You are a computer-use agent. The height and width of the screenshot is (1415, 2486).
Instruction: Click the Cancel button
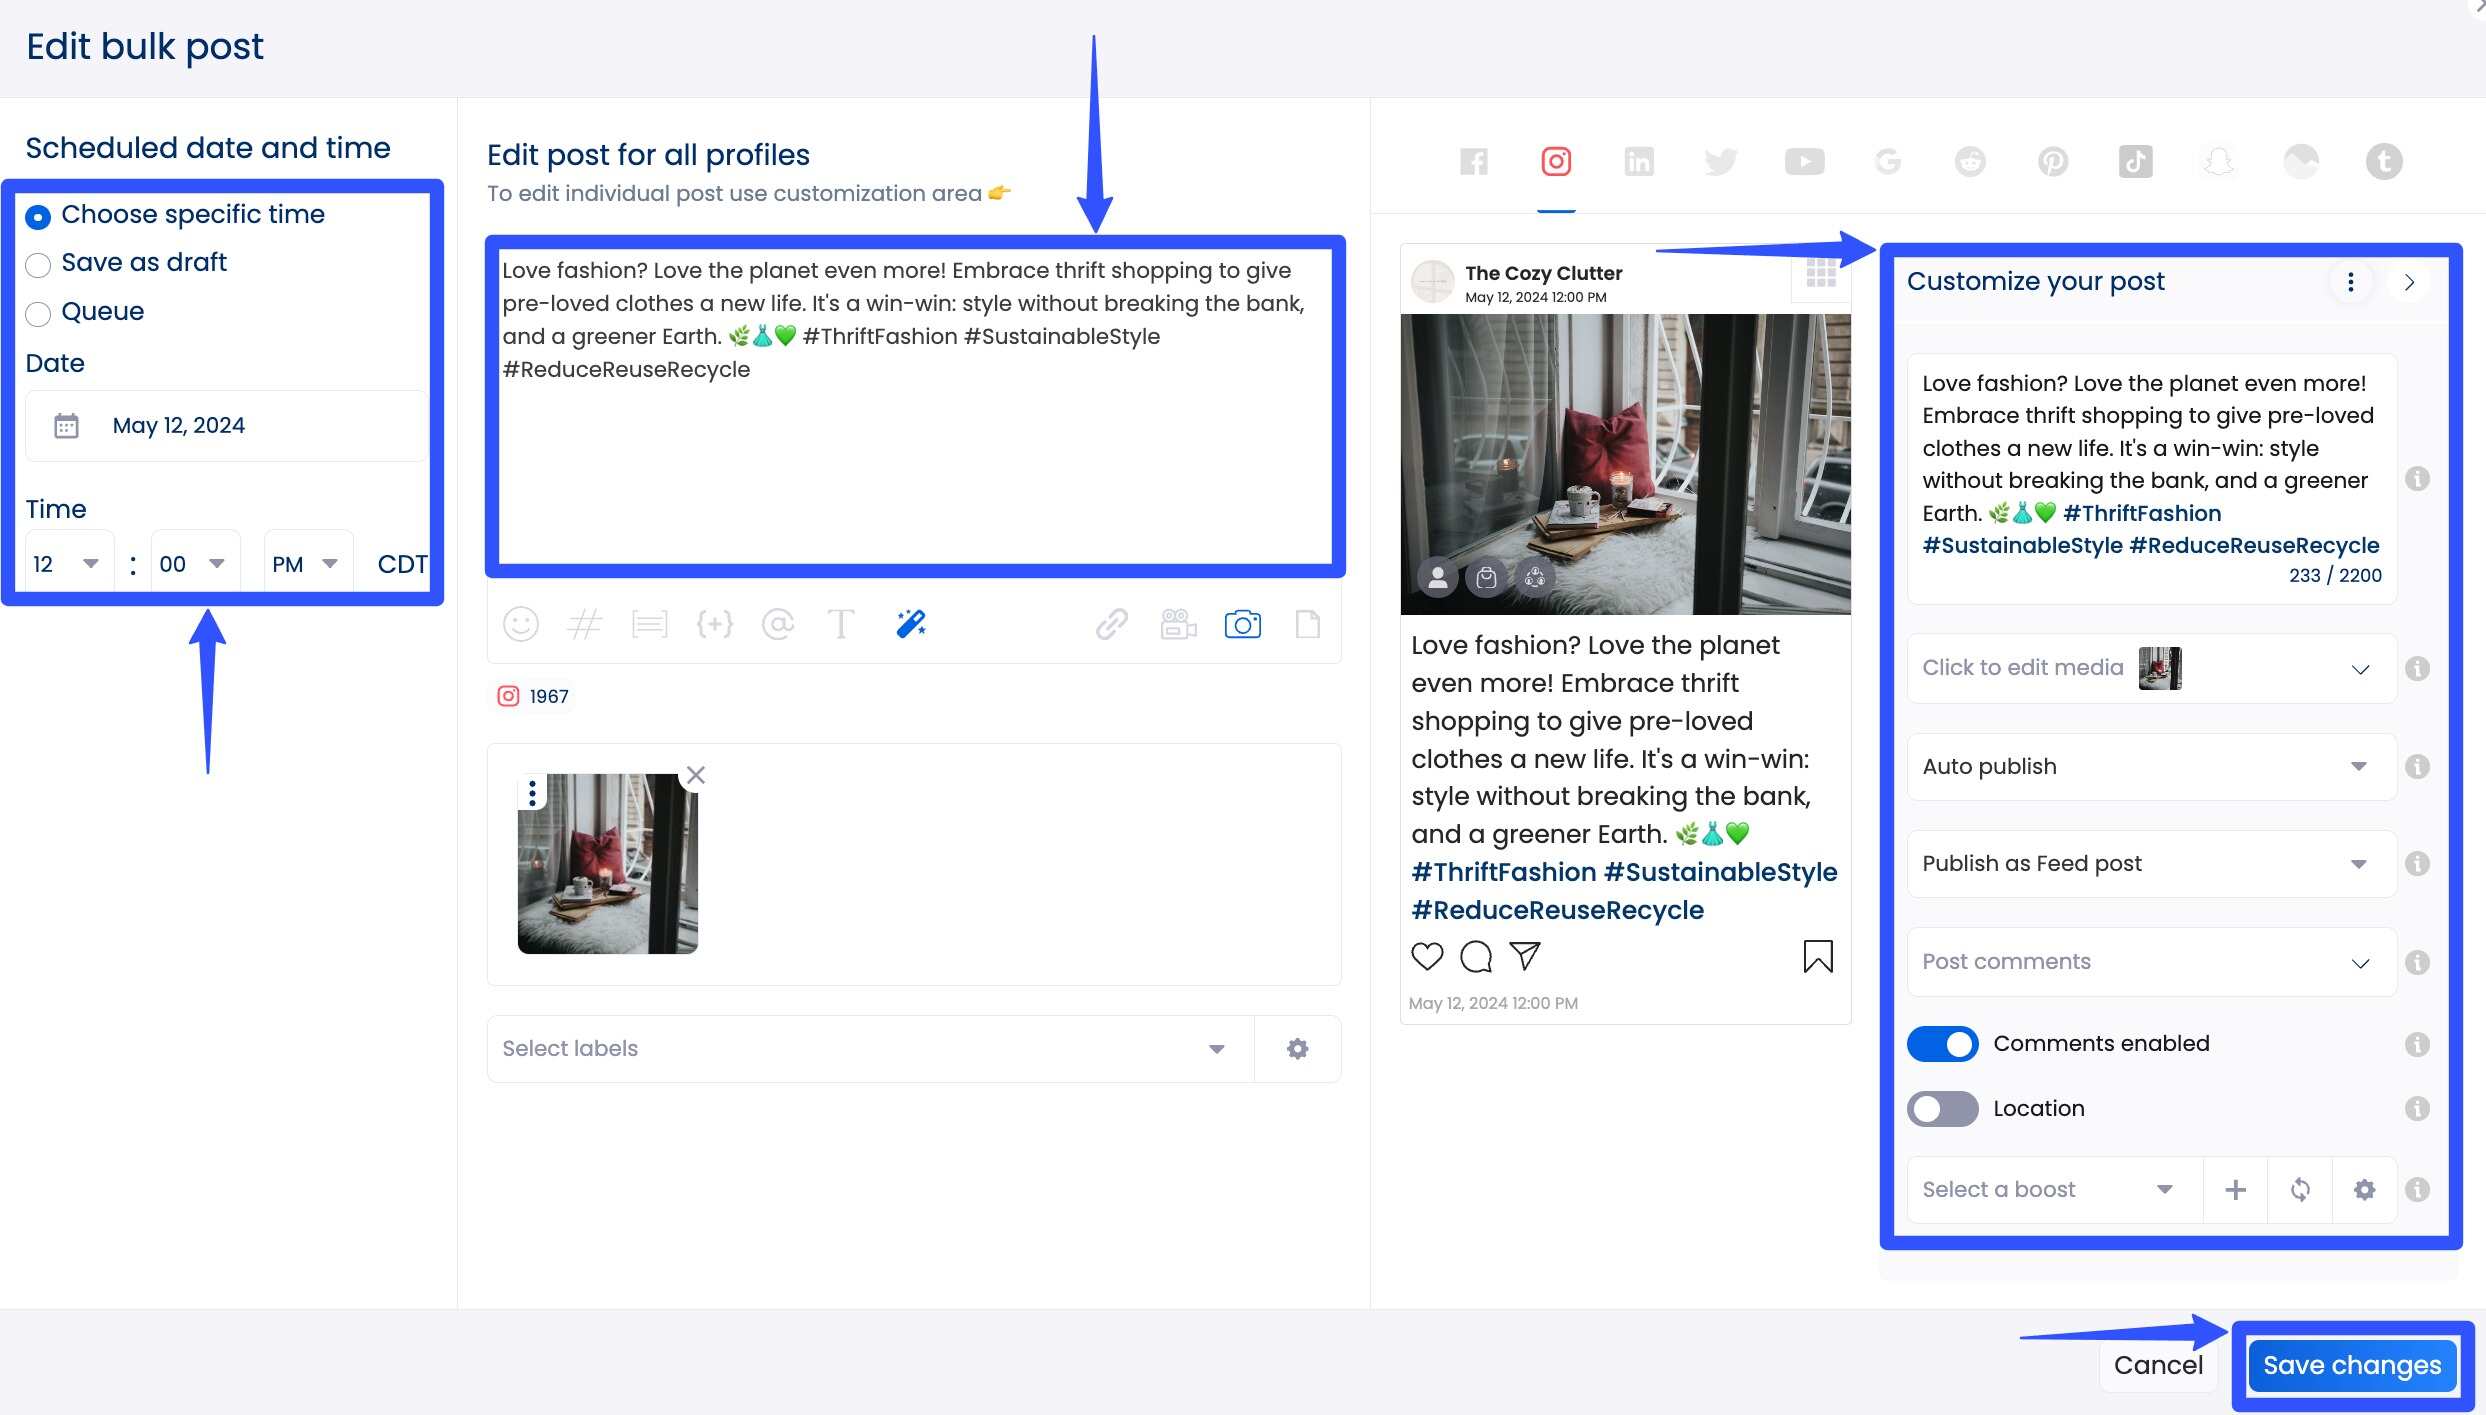(x=2158, y=1364)
